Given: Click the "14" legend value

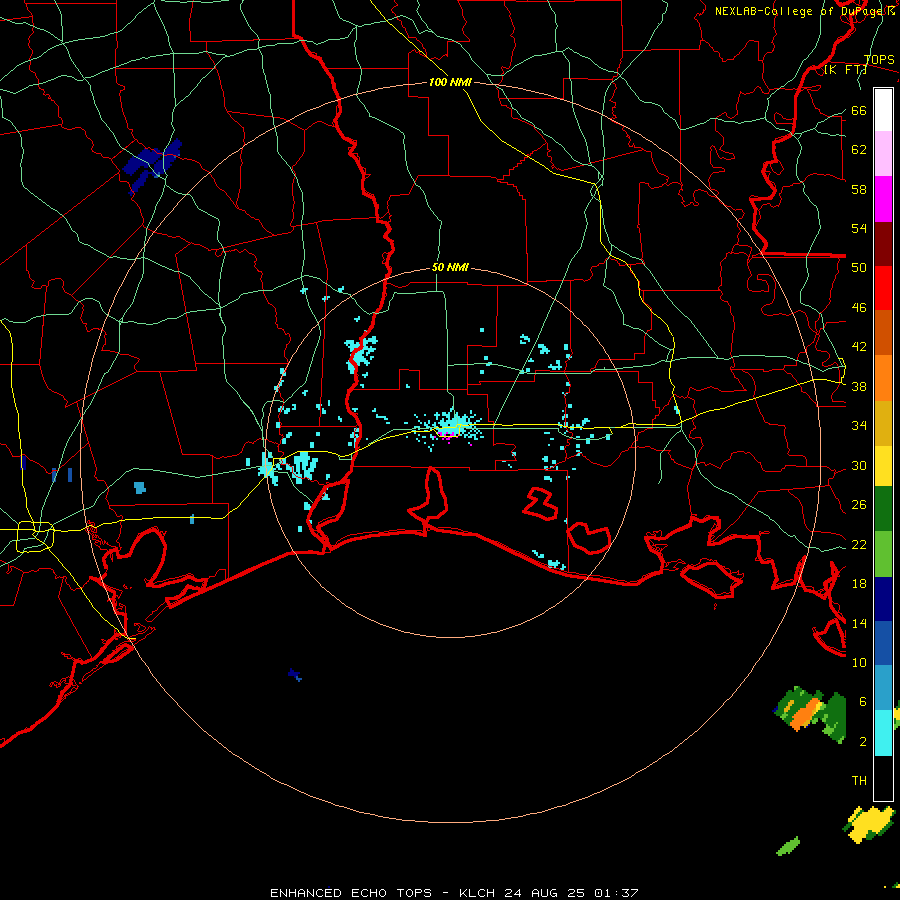Looking at the screenshot, I should [859, 623].
